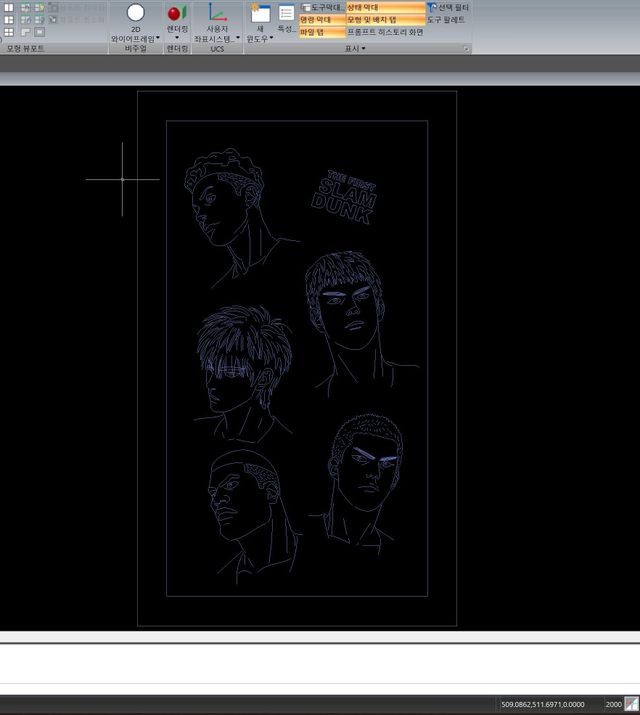Expand the 2D wireframe visual style dropdown
The width and height of the screenshot is (640, 715).
pos(158,39)
